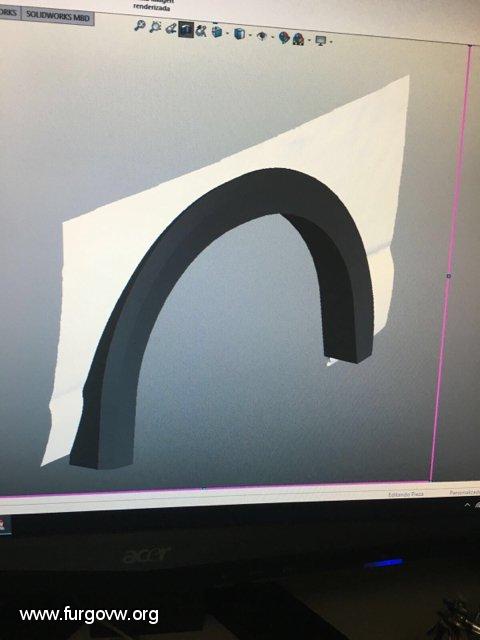Activate the Previous View icon

pyautogui.click(x=171, y=28)
